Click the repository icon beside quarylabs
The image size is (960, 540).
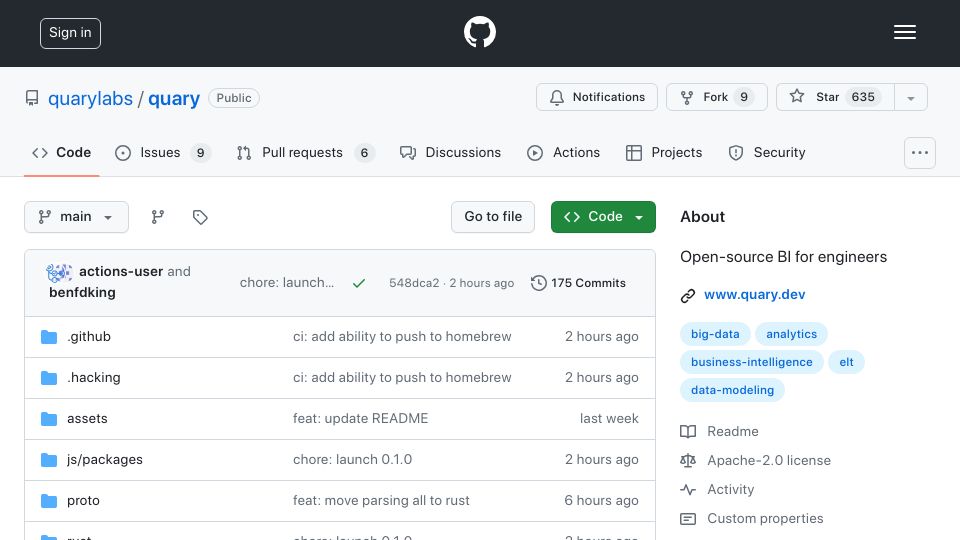32,98
